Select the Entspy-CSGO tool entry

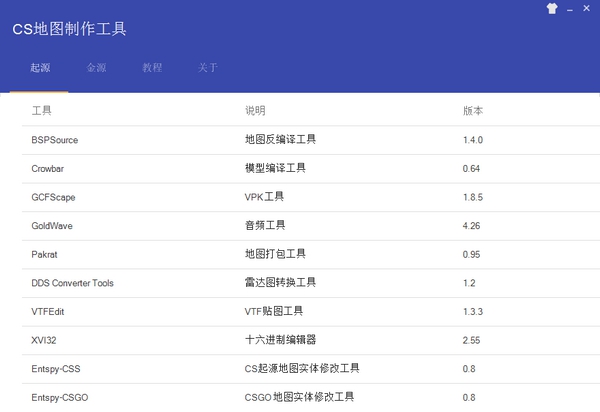click(x=60, y=397)
